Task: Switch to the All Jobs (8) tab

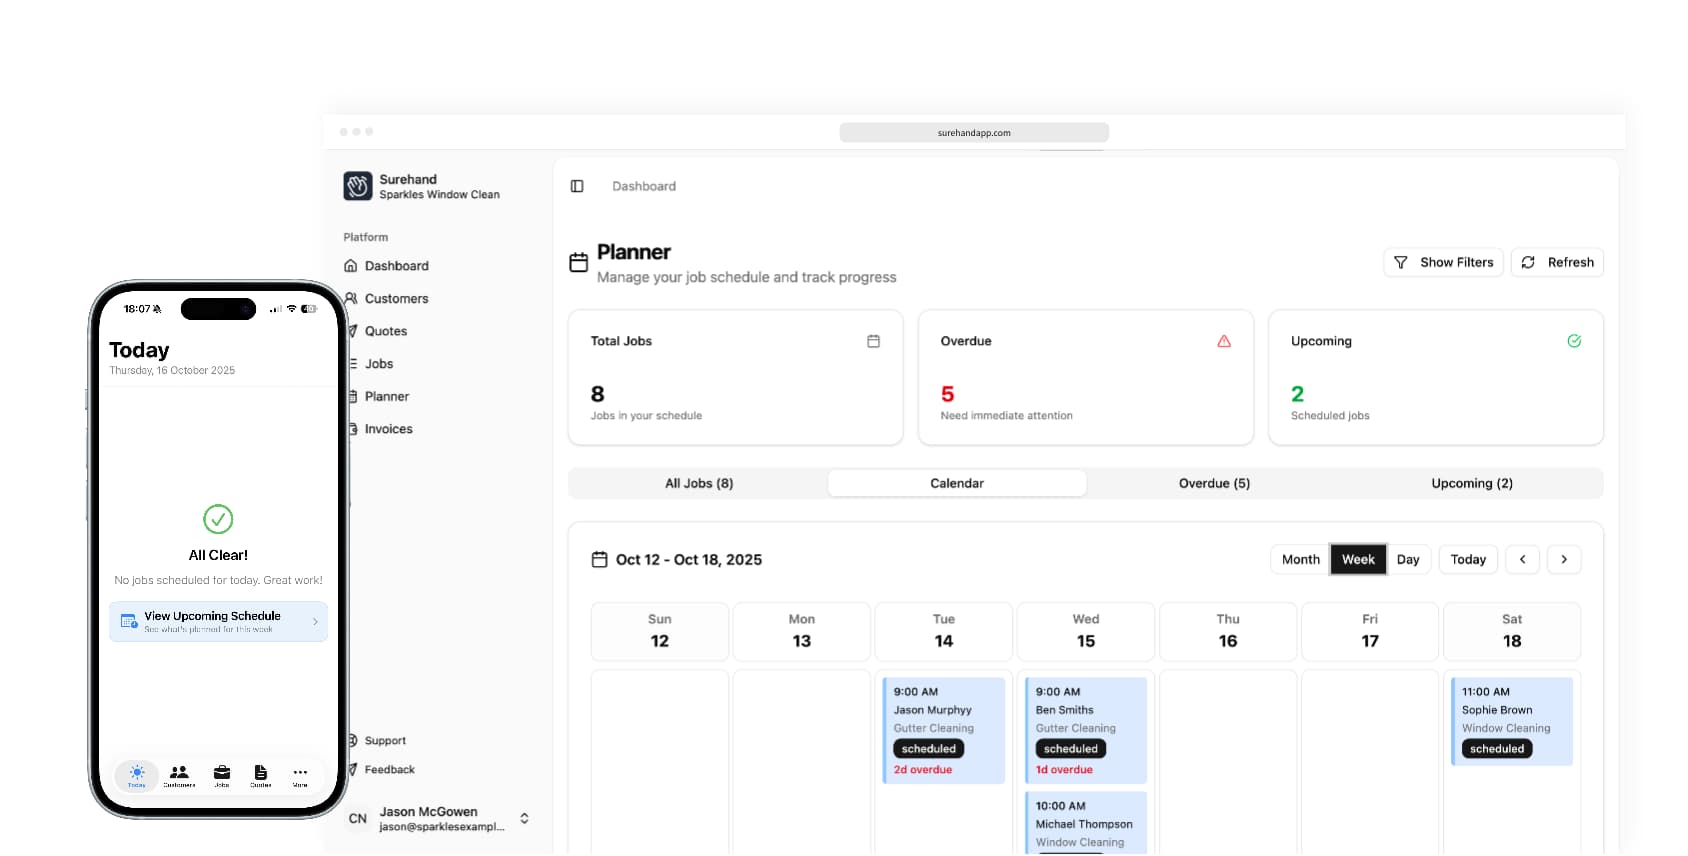Action: [699, 483]
